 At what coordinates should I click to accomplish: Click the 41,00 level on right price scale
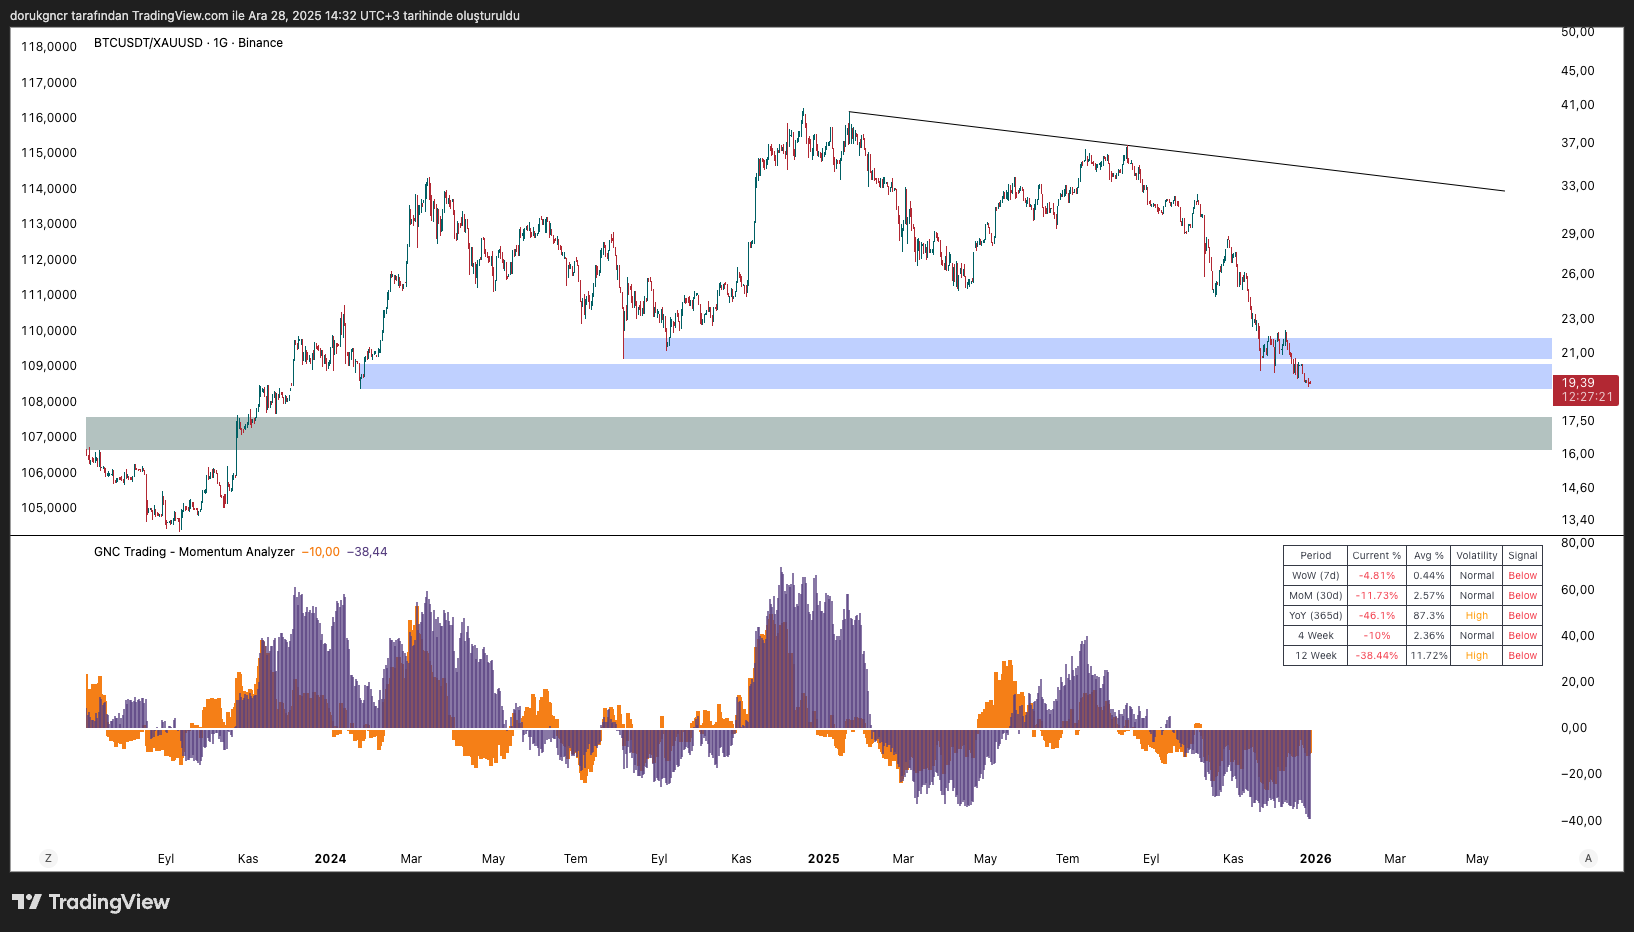pos(1578,105)
